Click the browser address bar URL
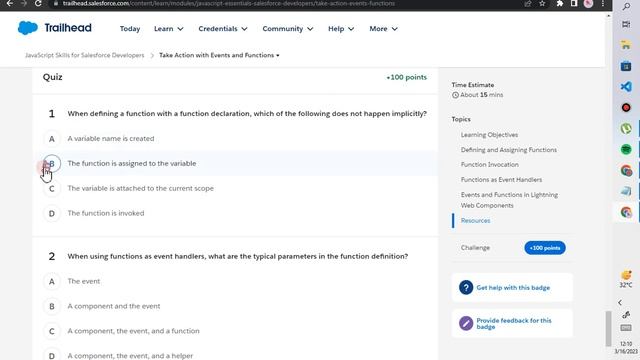640x360 pixels. click(229, 3)
